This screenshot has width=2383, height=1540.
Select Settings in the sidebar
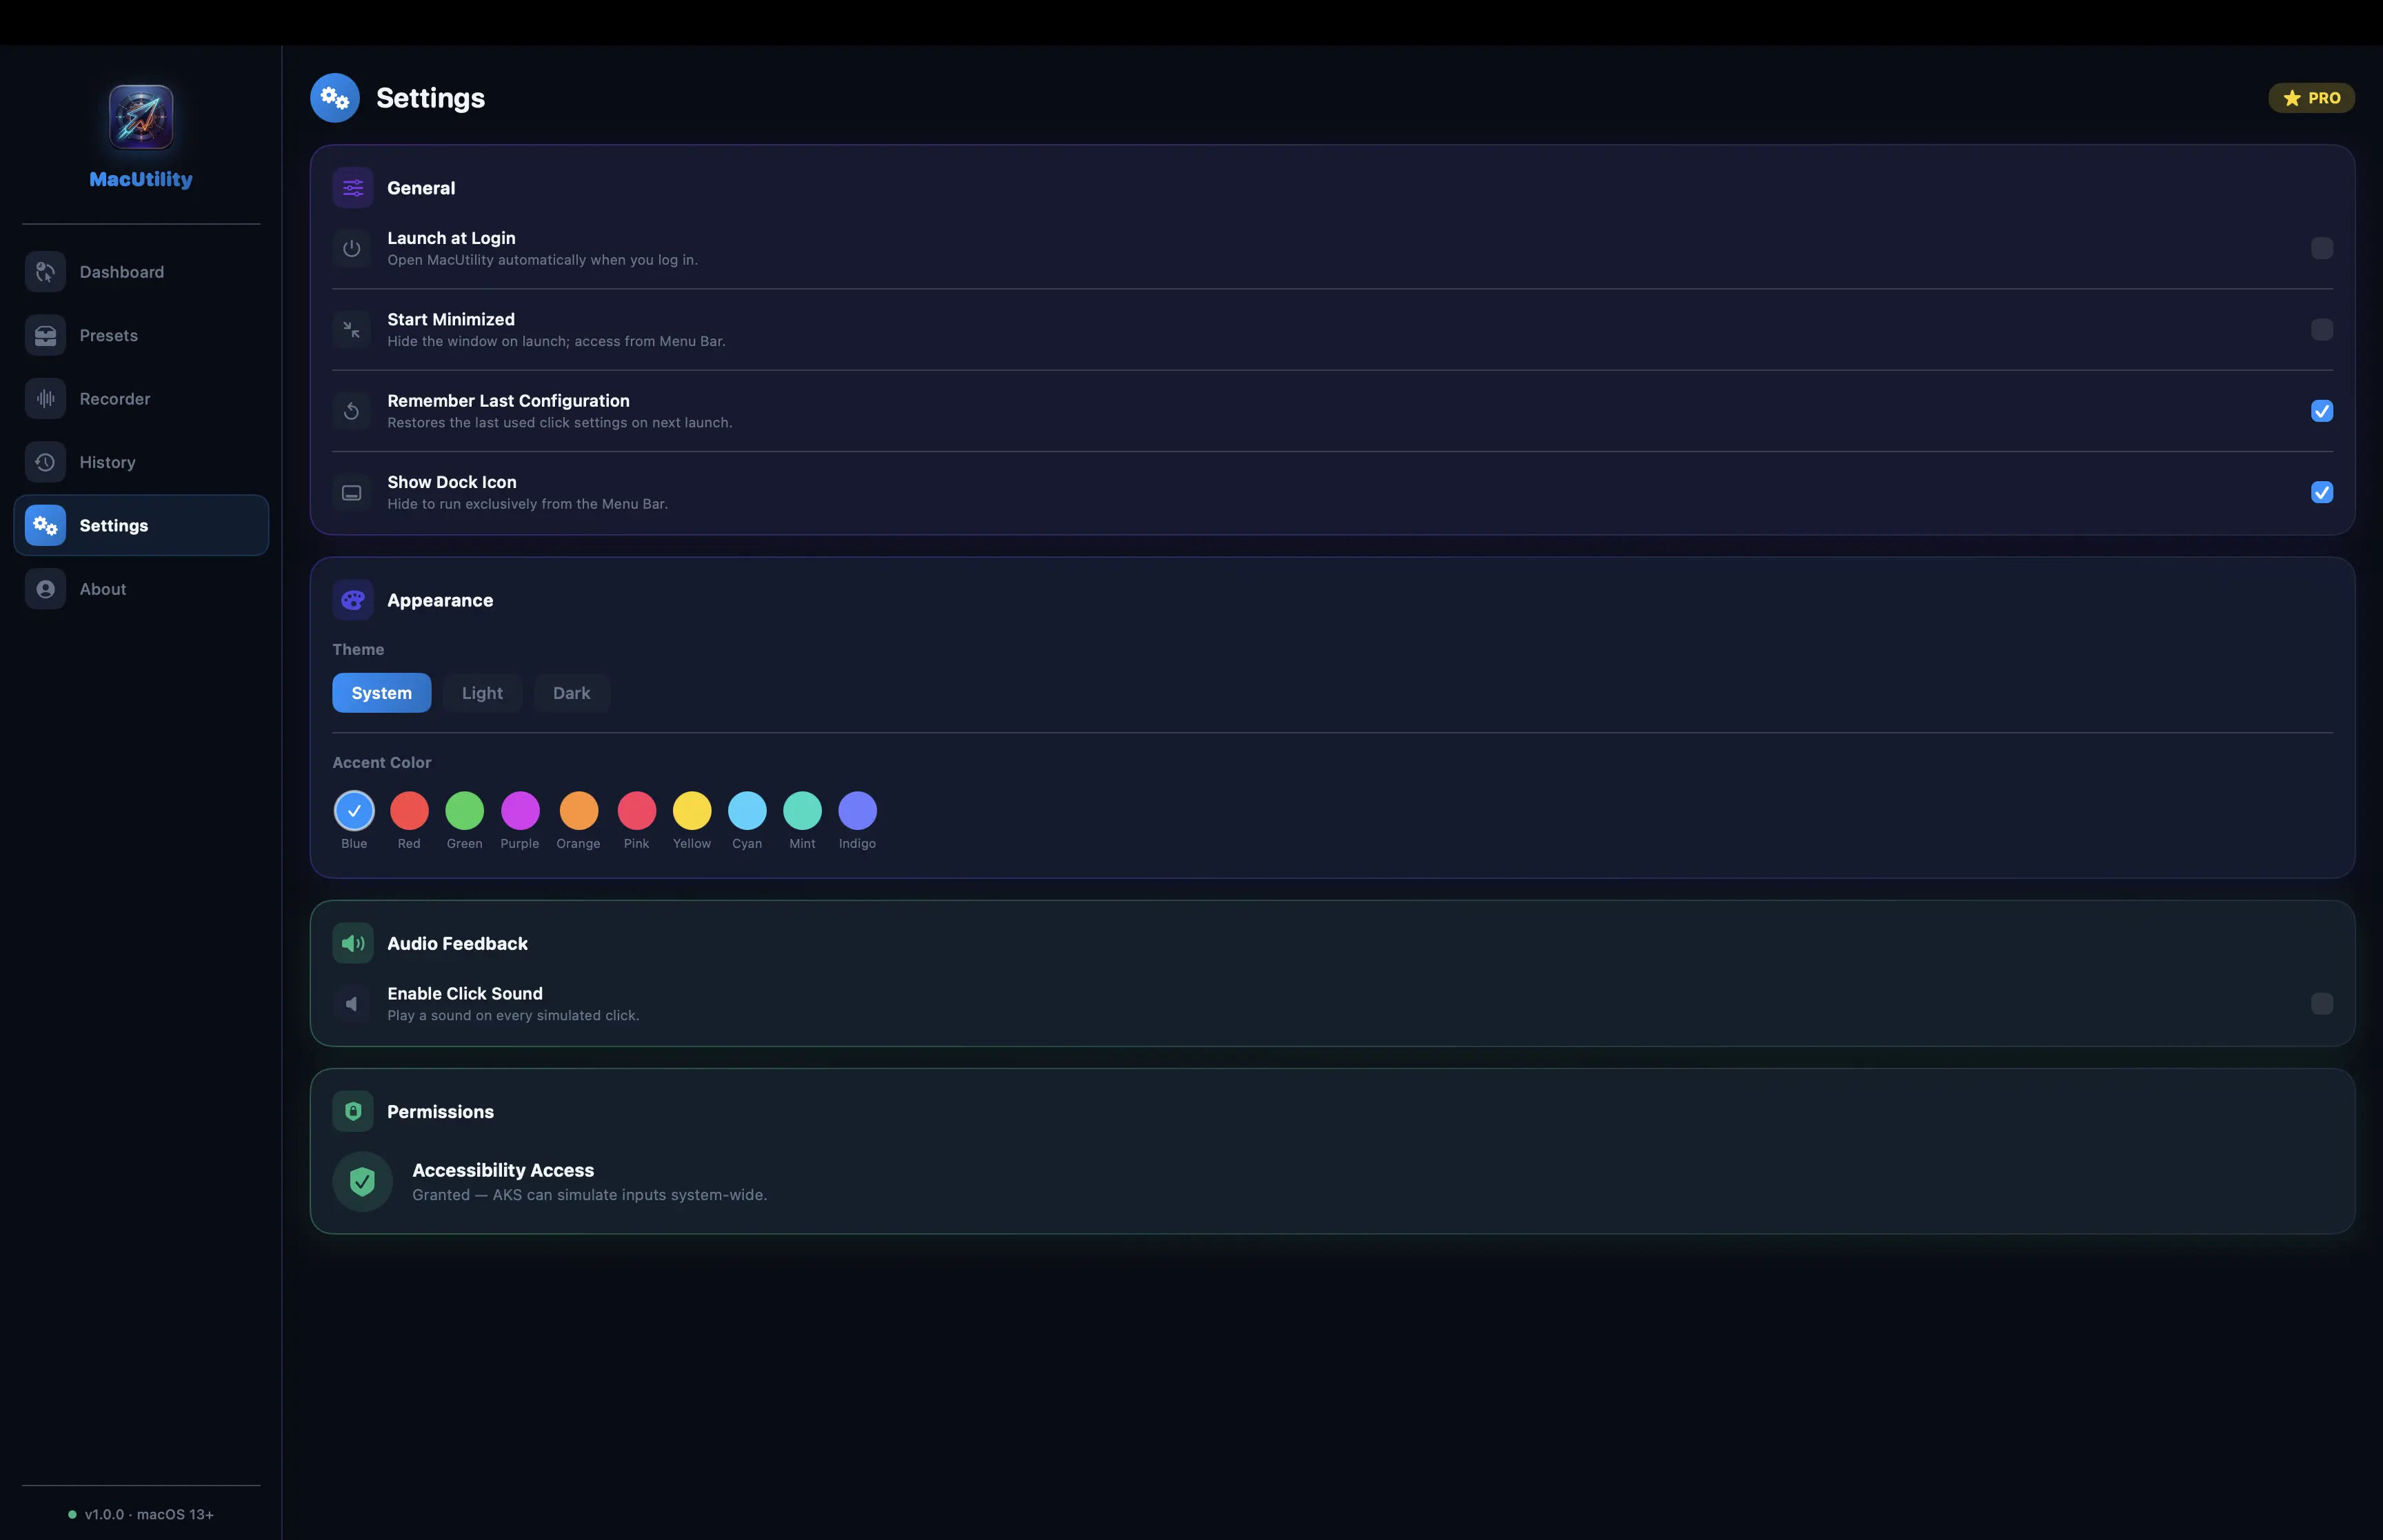coord(141,526)
